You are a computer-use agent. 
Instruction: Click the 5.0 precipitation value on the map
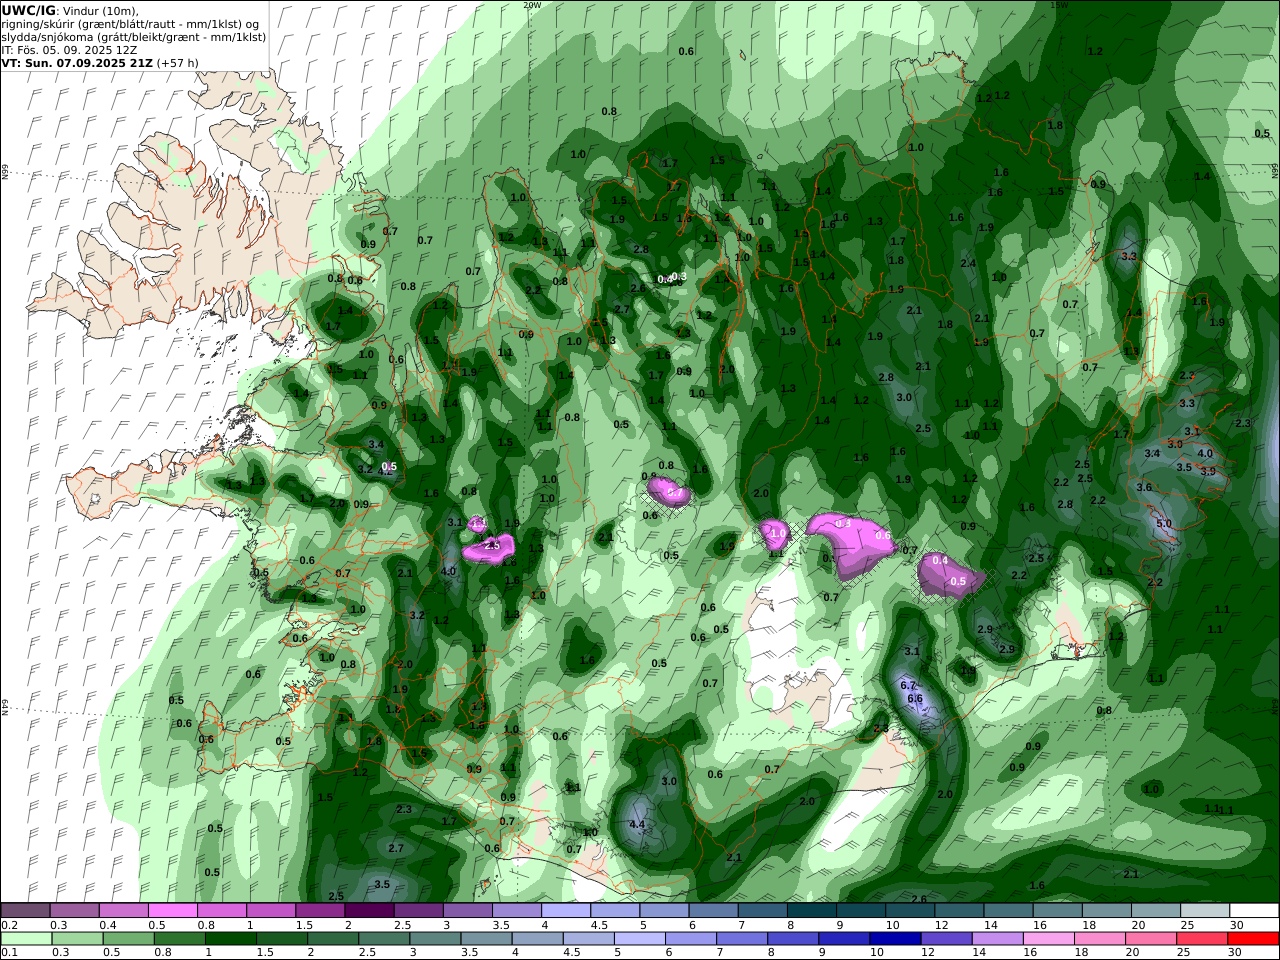(x=1163, y=523)
